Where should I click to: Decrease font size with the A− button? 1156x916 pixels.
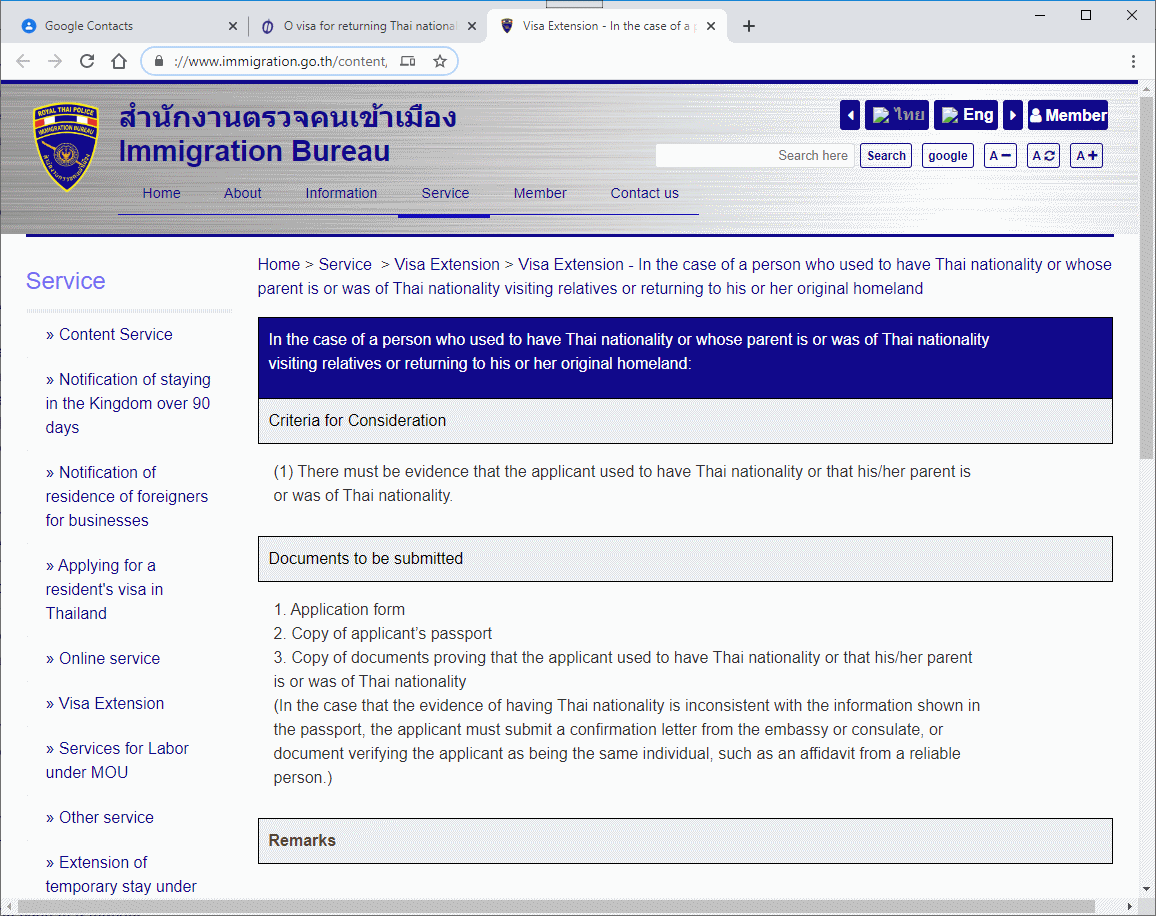[x=1000, y=156]
